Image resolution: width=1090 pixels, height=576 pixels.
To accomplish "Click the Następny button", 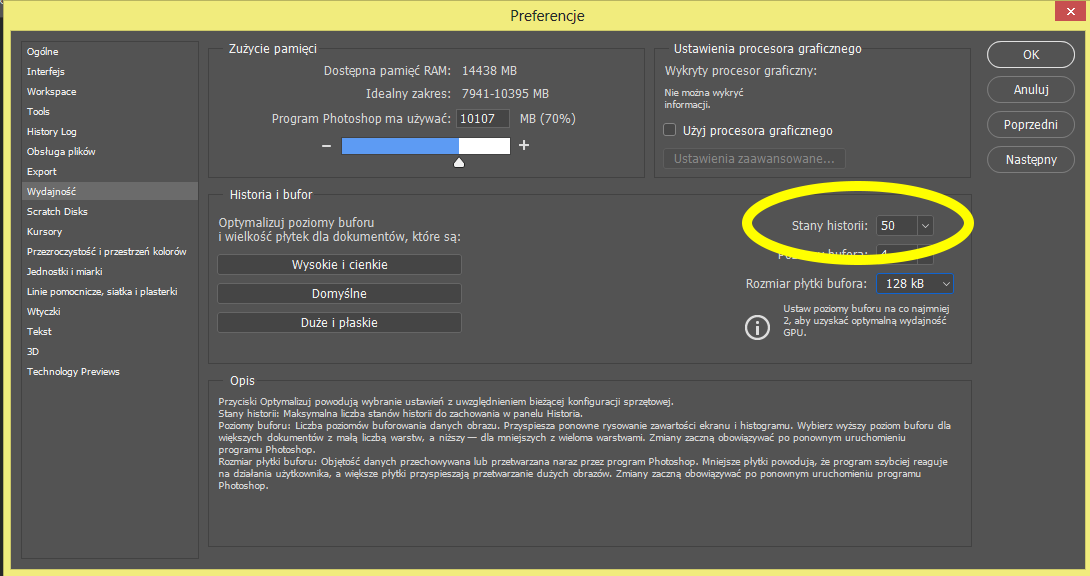I will click(1031, 159).
